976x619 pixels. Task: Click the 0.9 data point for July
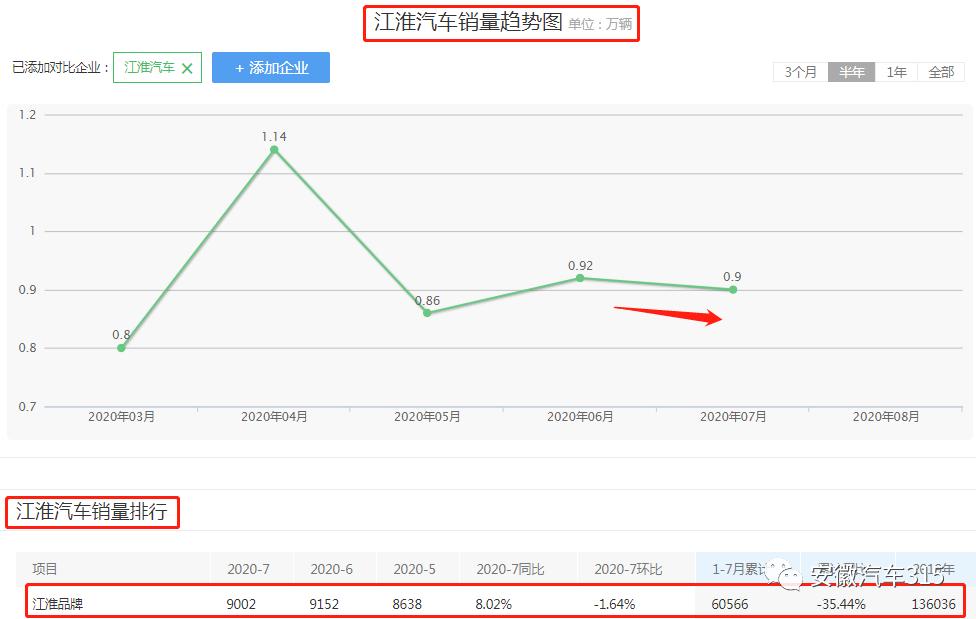click(735, 288)
